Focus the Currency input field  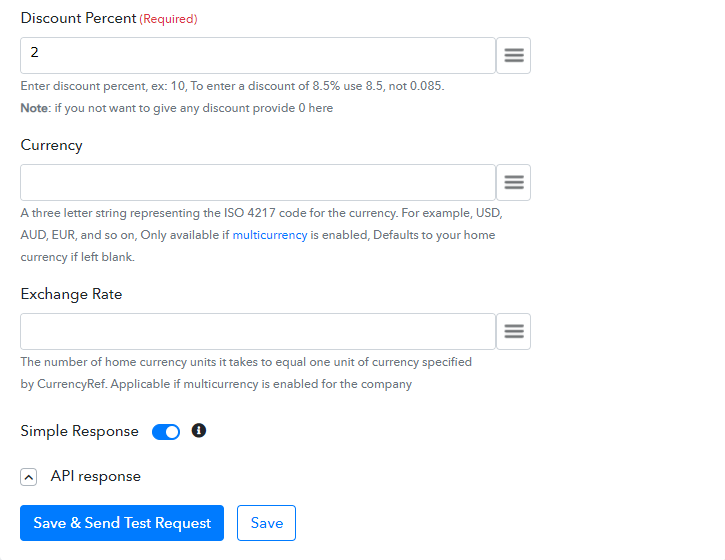[258, 182]
